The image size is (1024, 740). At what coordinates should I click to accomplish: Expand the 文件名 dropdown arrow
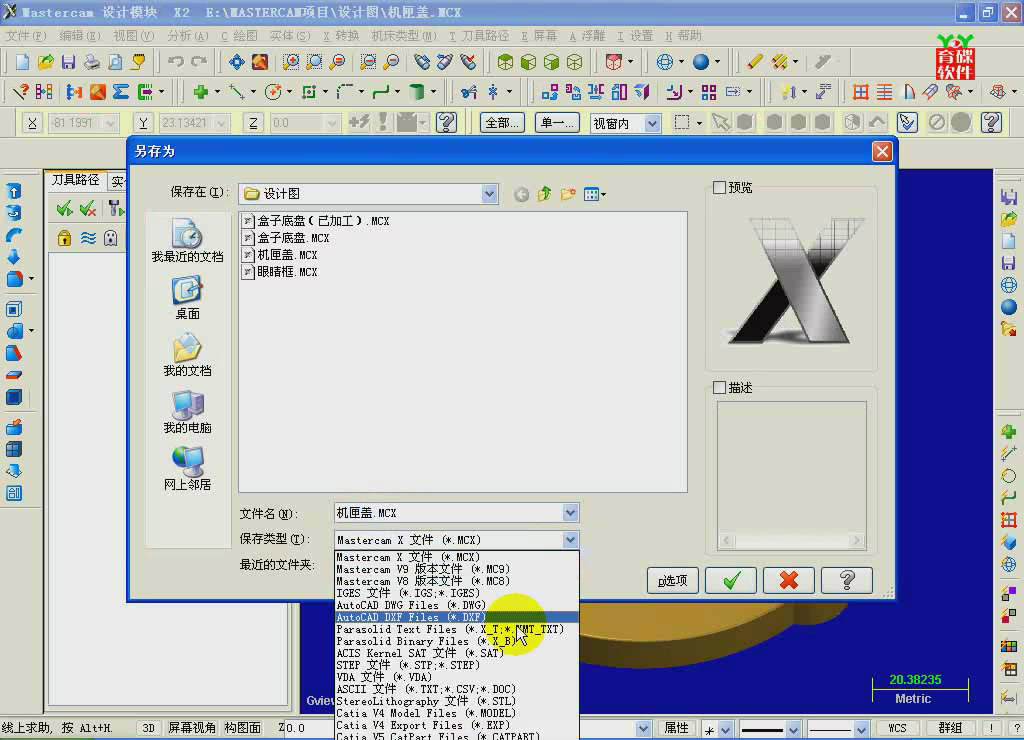tap(570, 513)
